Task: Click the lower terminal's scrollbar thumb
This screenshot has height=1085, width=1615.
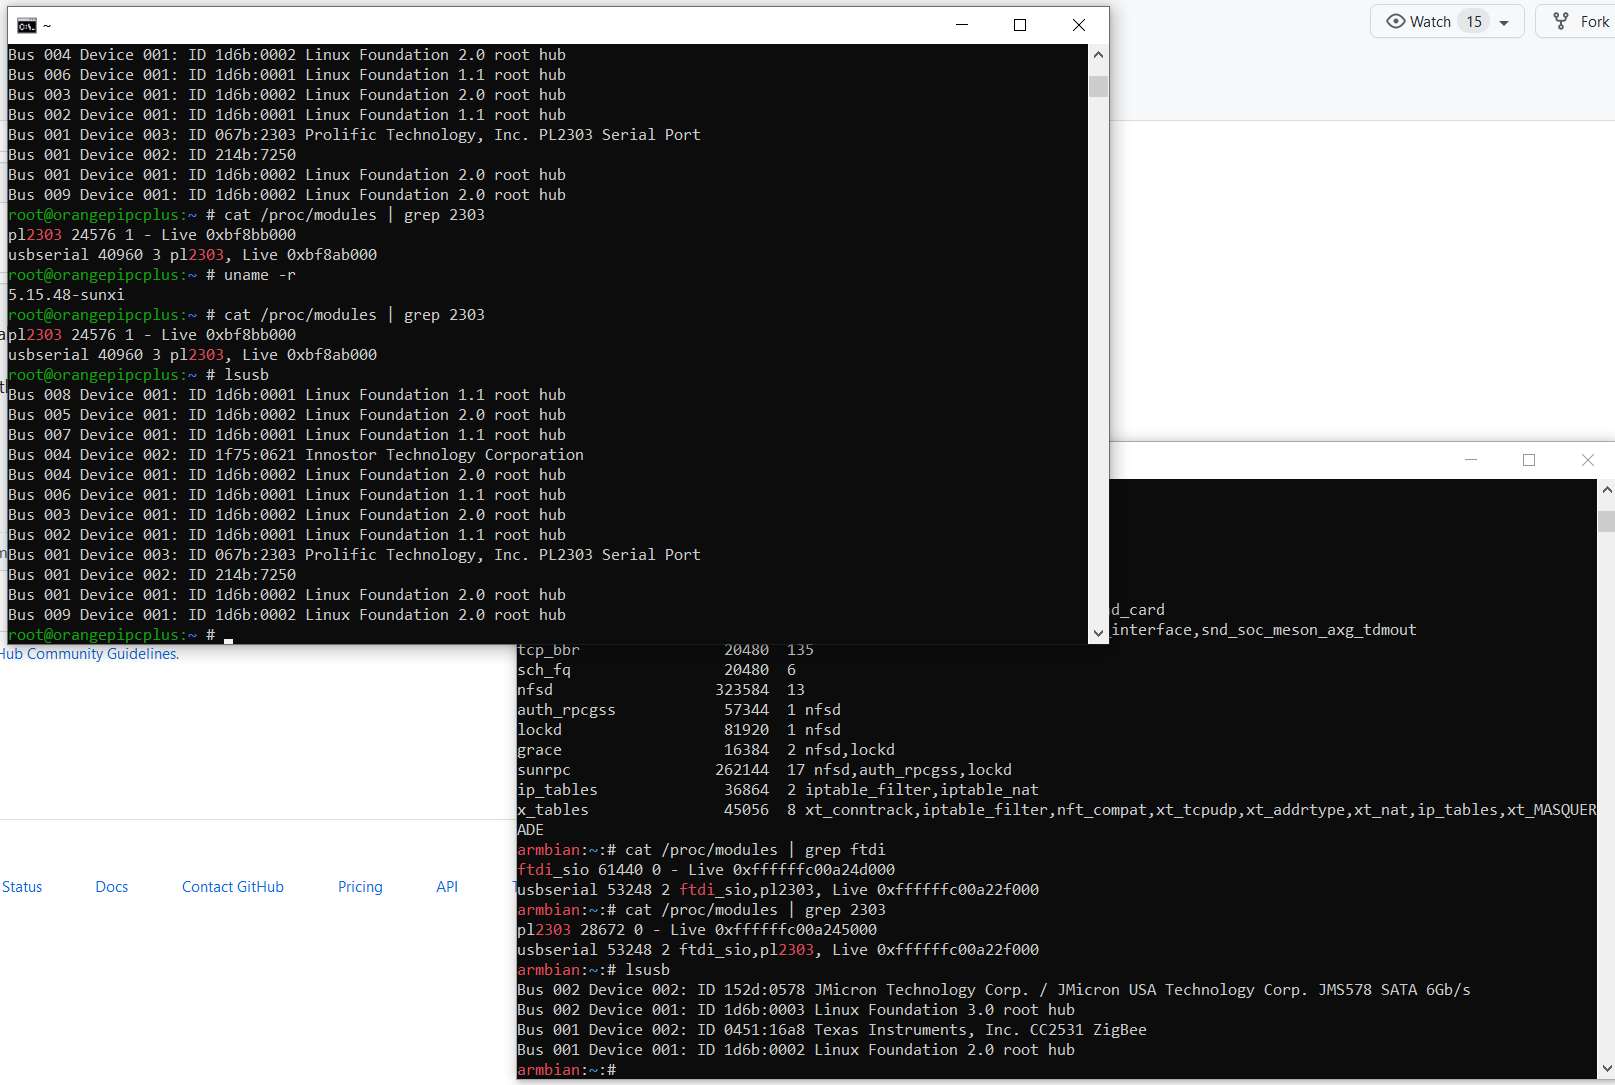Action: [x=1606, y=520]
